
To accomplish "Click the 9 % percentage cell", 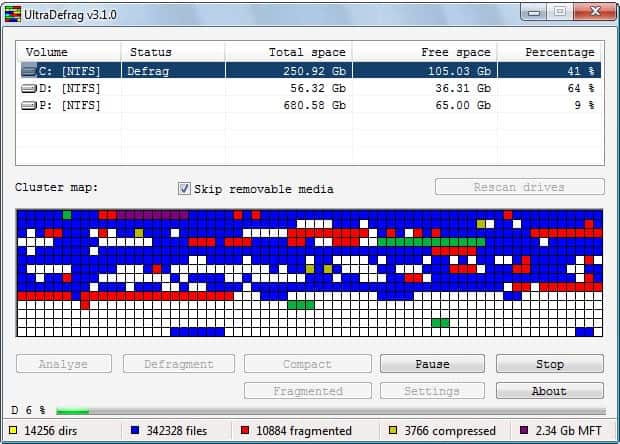I will pos(549,105).
